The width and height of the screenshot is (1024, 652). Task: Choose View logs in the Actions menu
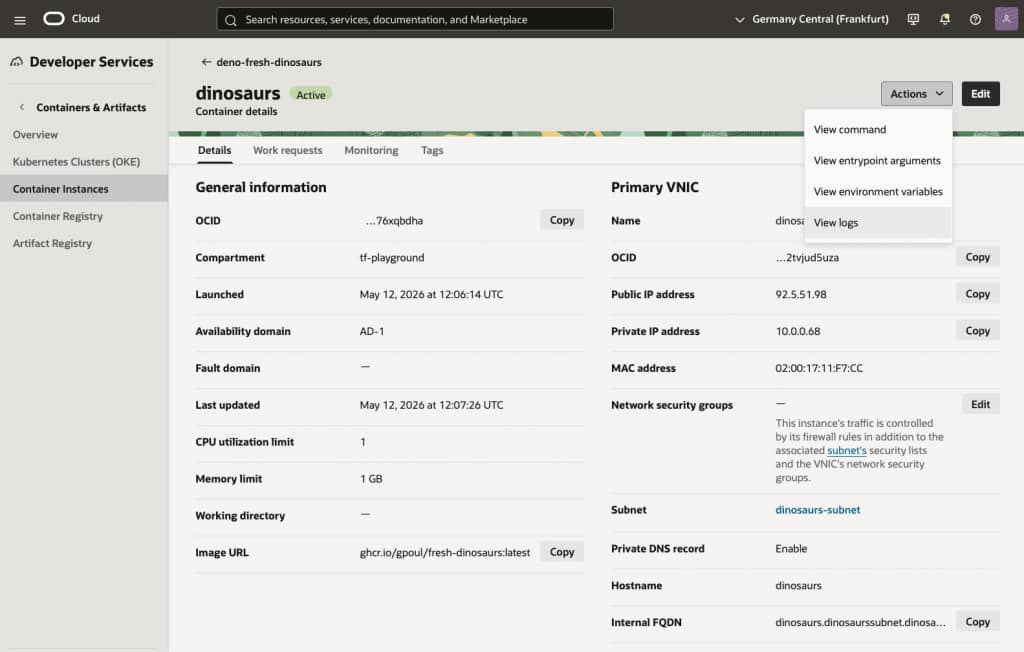(878, 223)
